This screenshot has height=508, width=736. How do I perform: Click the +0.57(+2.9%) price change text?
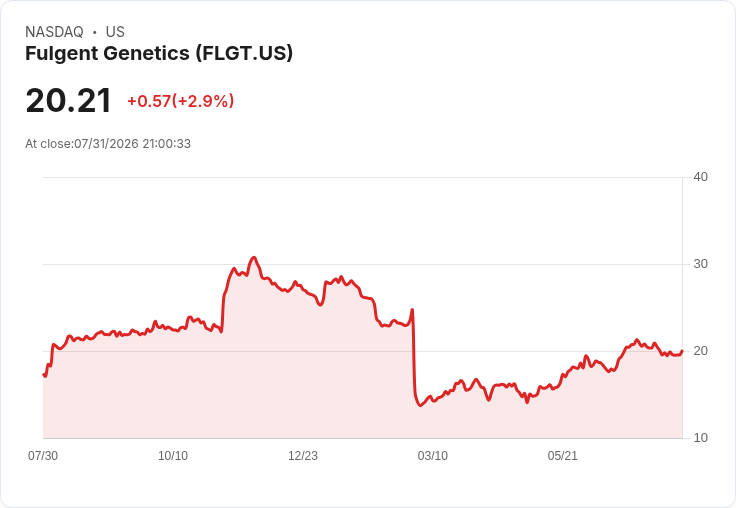(181, 101)
